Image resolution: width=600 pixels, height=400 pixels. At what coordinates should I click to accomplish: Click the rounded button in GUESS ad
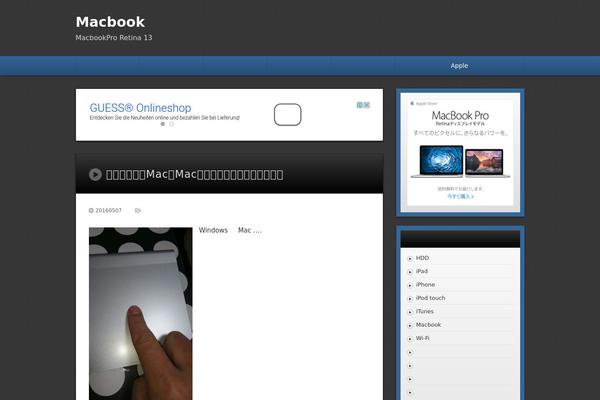287,114
